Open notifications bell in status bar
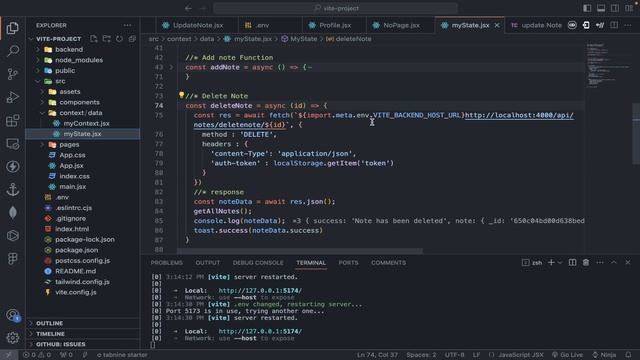This screenshot has width=640, height=360. point(628,355)
